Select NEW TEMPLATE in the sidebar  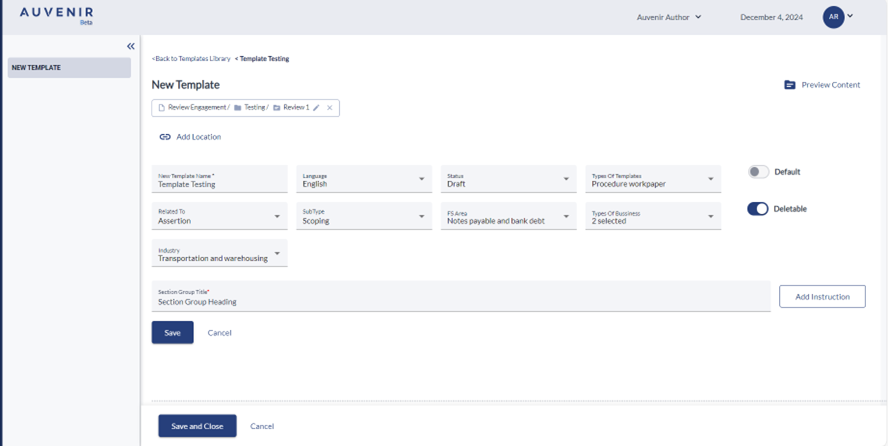[68, 68]
